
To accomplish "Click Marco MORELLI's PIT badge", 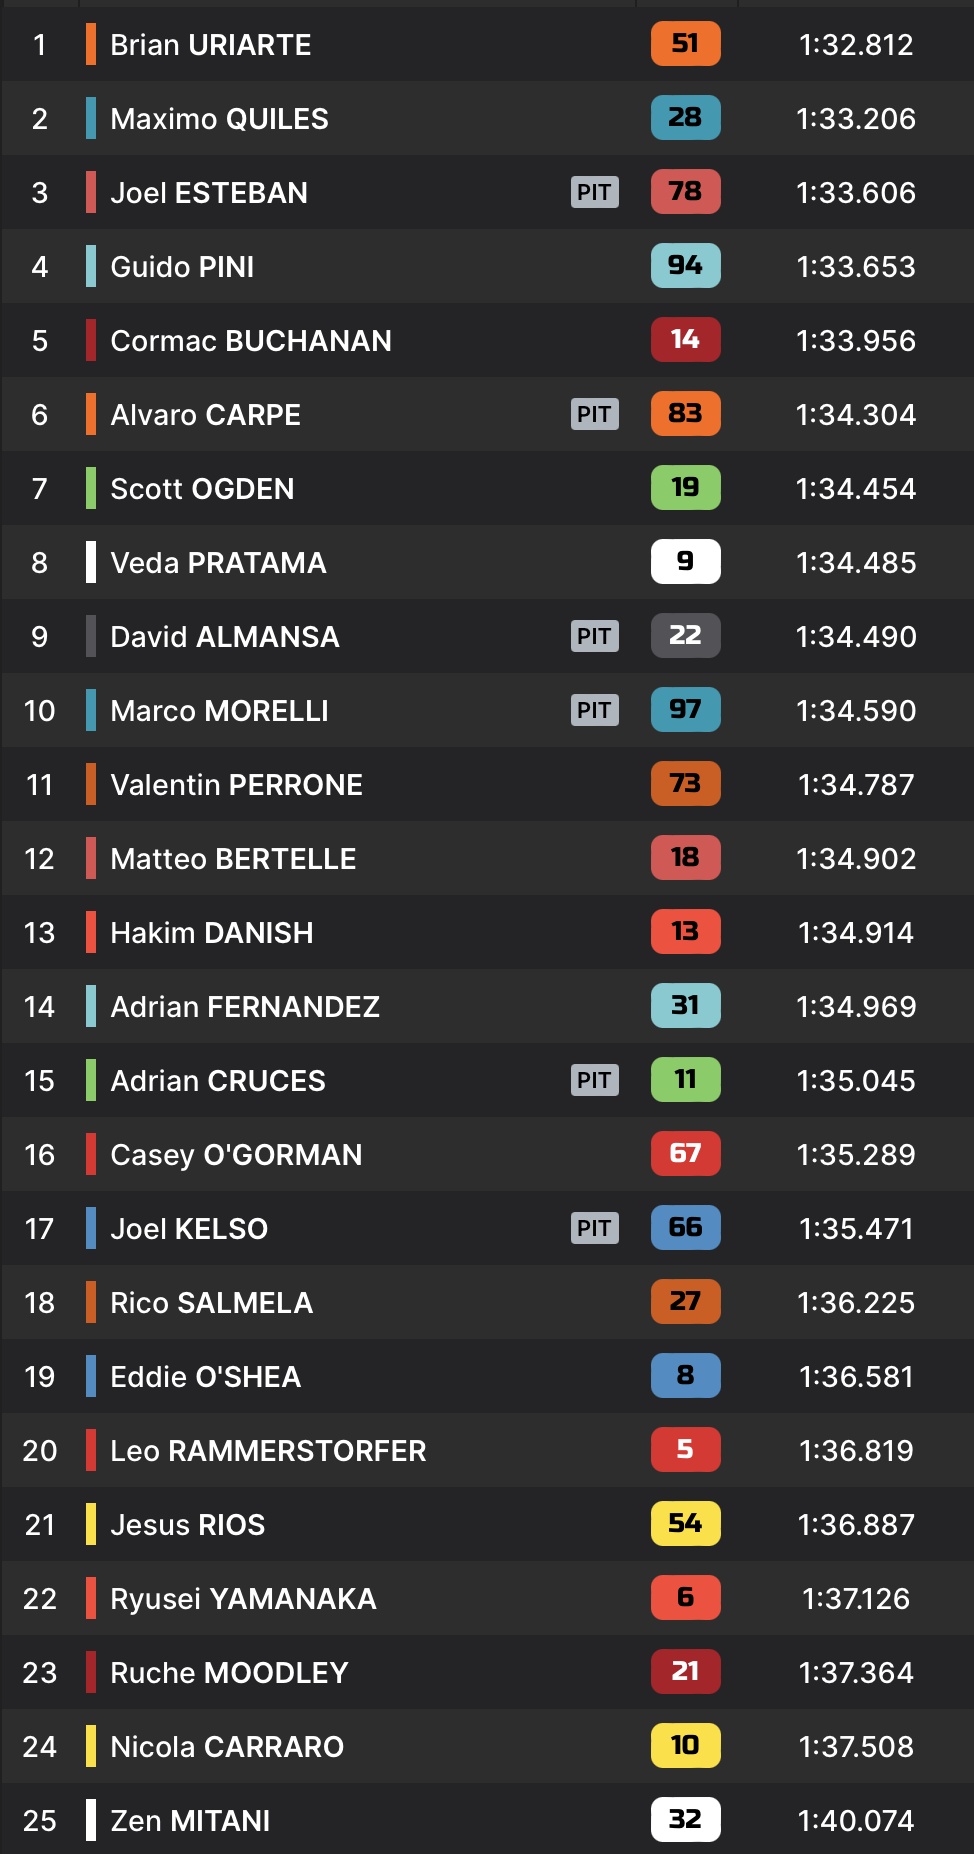I will 594,710.
